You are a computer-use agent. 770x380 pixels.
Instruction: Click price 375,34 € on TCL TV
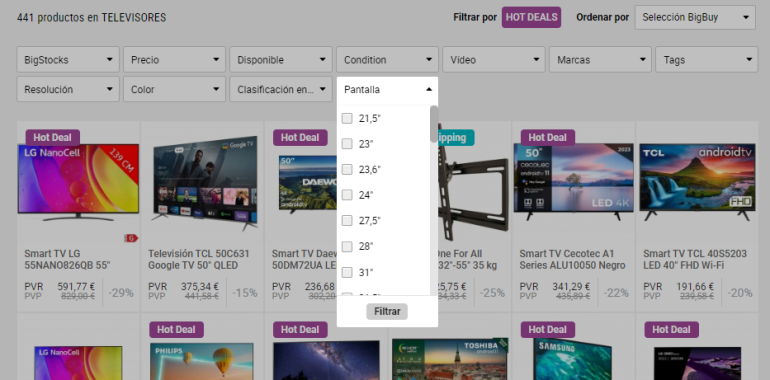[x=200, y=286]
